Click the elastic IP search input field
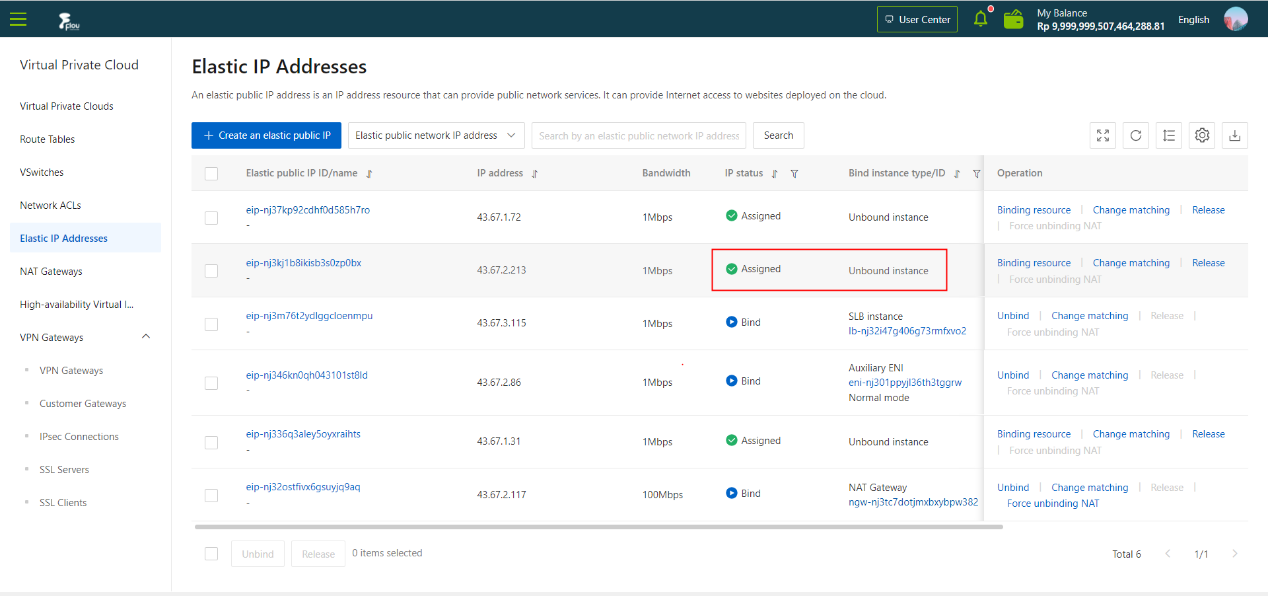 point(639,136)
